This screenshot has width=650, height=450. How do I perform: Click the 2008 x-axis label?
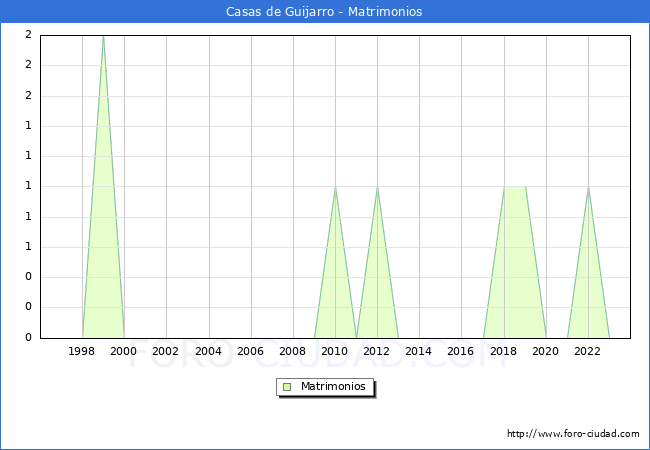(x=293, y=351)
